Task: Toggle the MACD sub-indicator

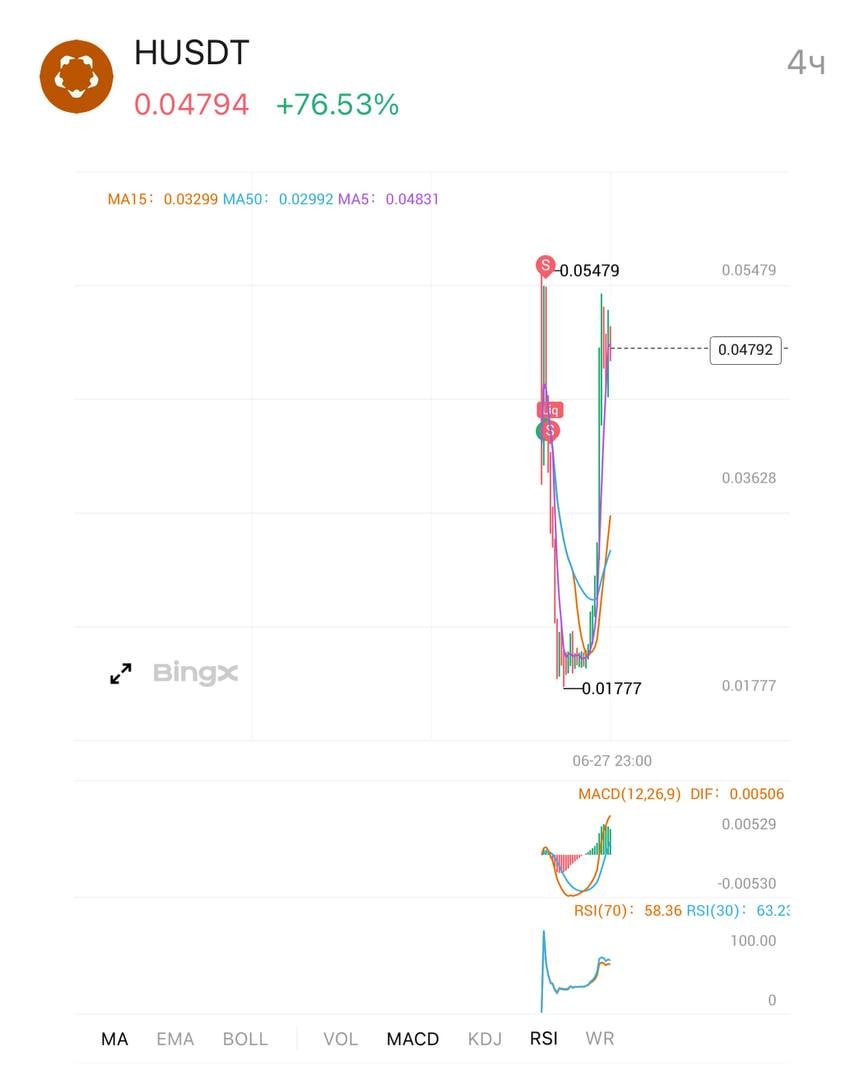Action: (413, 1039)
